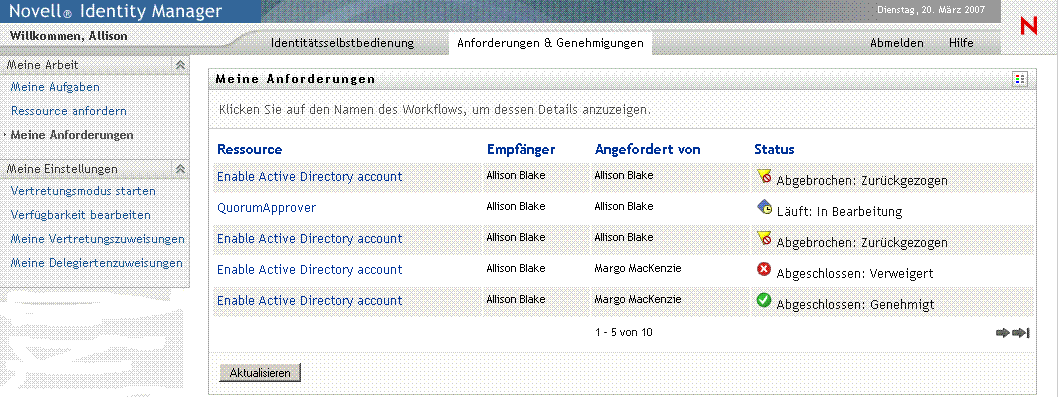
Task: Click the Novell Identity Manager title
Action: [115, 11]
